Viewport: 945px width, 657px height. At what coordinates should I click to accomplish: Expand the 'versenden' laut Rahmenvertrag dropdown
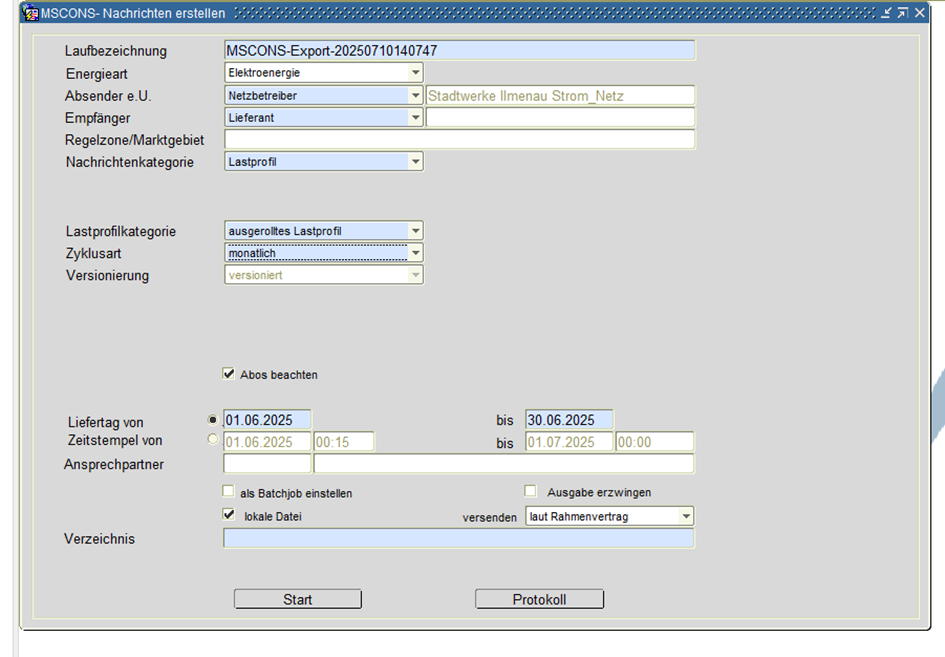685,517
